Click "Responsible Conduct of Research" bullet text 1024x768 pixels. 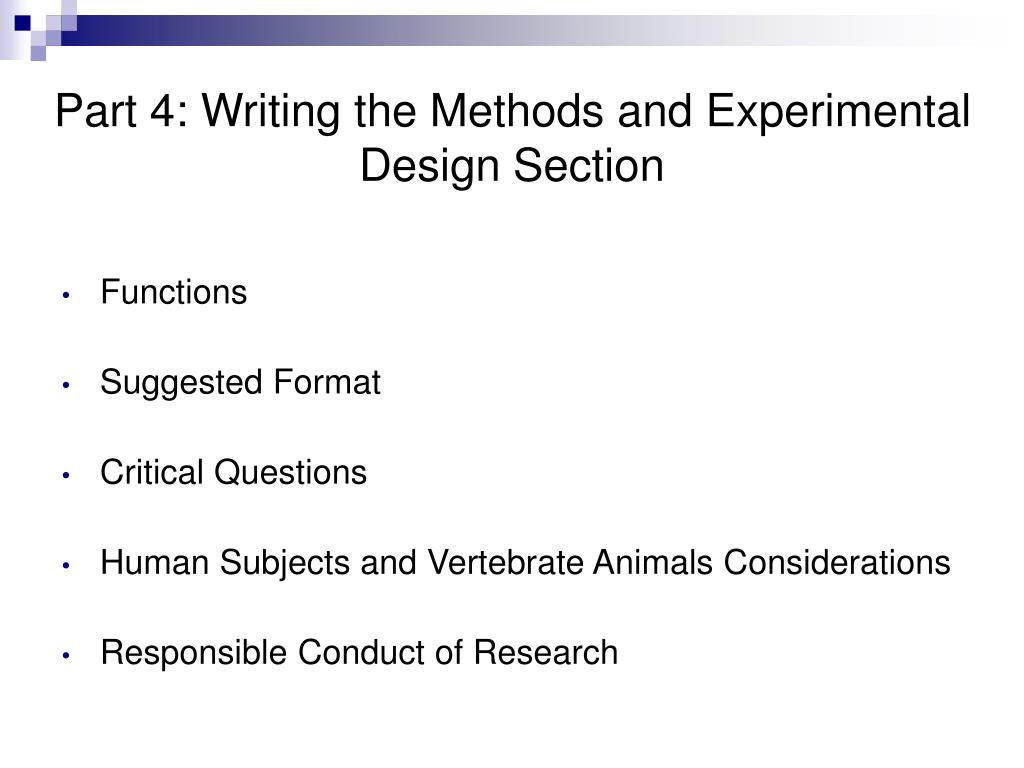coord(359,652)
